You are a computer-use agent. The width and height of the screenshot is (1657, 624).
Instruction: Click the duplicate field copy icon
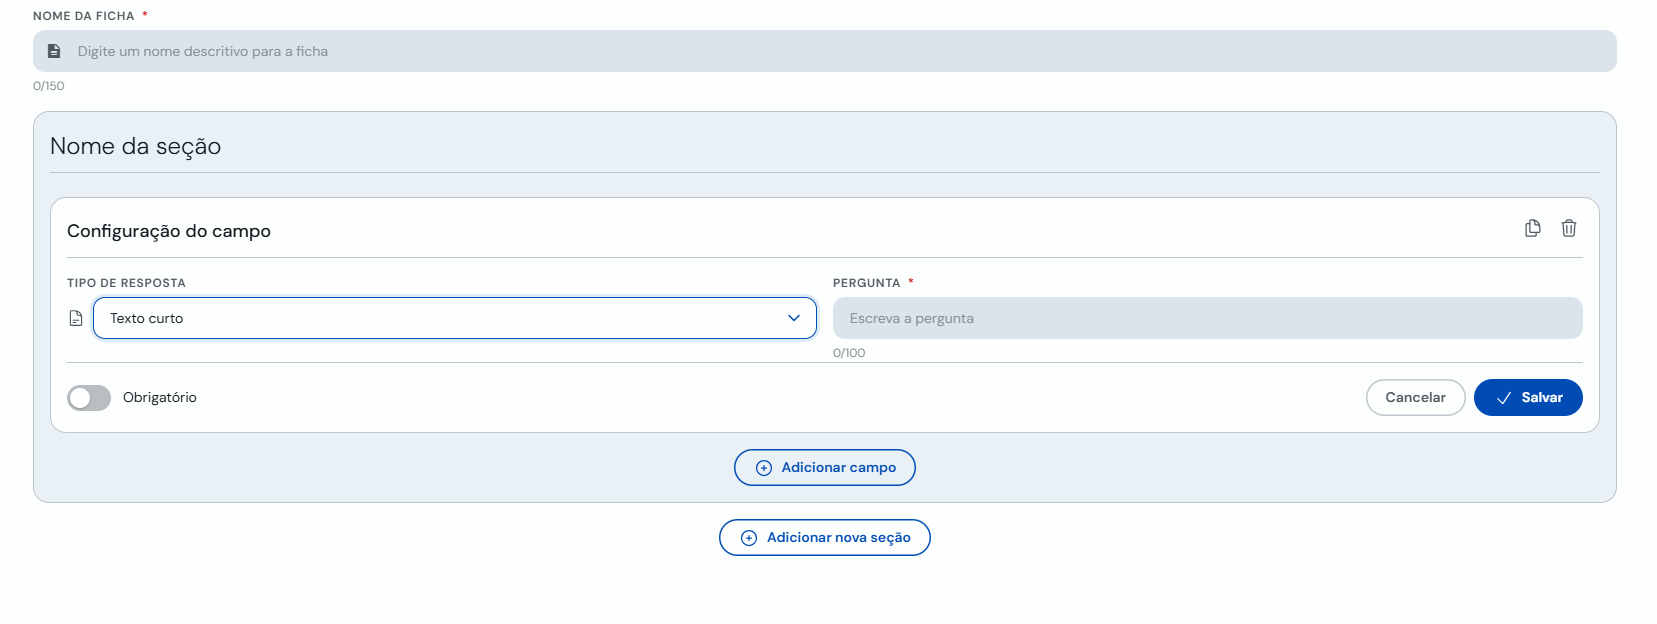(1532, 228)
